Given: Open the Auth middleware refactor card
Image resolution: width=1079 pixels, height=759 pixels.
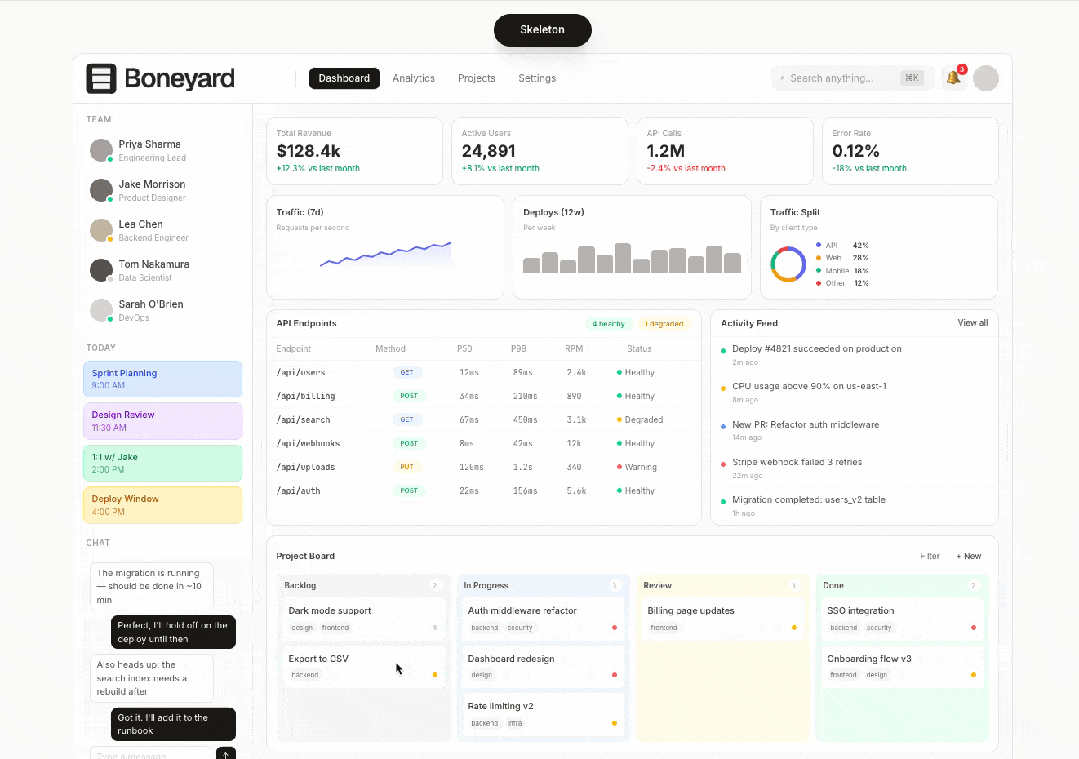Looking at the screenshot, I should pyautogui.click(x=543, y=618).
